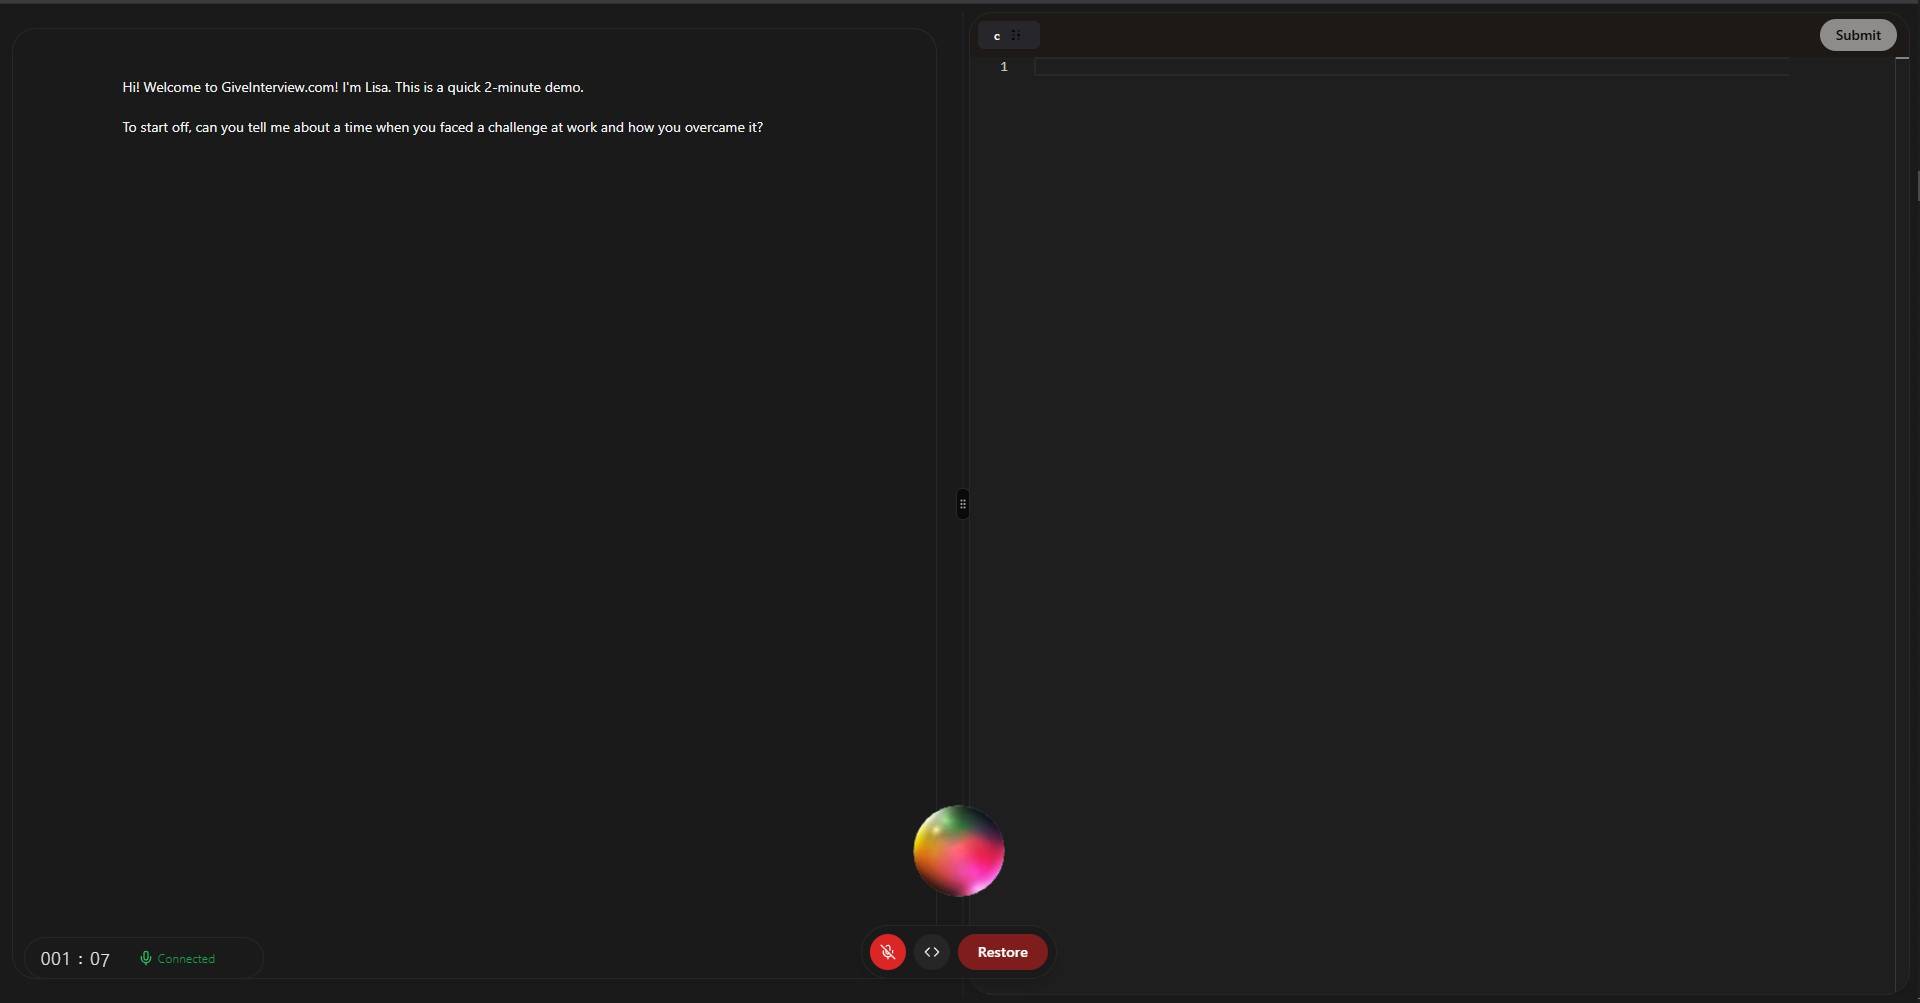Click the dotted grip icon beside the C language label
The width and height of the screenshot is (1920, 1003).
(x=1016, y=35)
